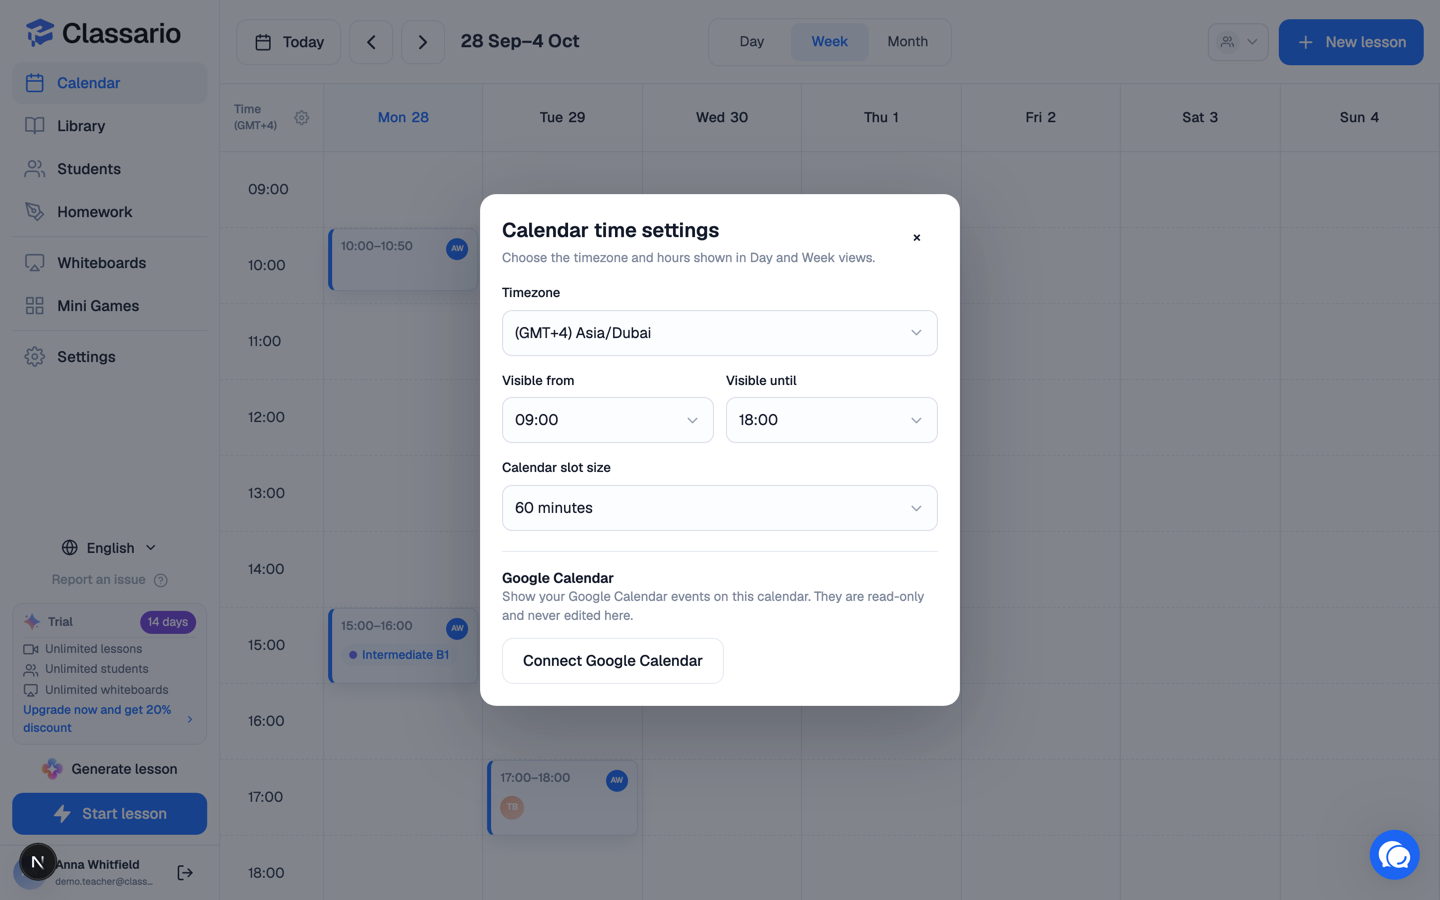Screen dimensions: 1440x900
Task: Switch to Month view
Action: pyautogui.click(x=908, y=42)
